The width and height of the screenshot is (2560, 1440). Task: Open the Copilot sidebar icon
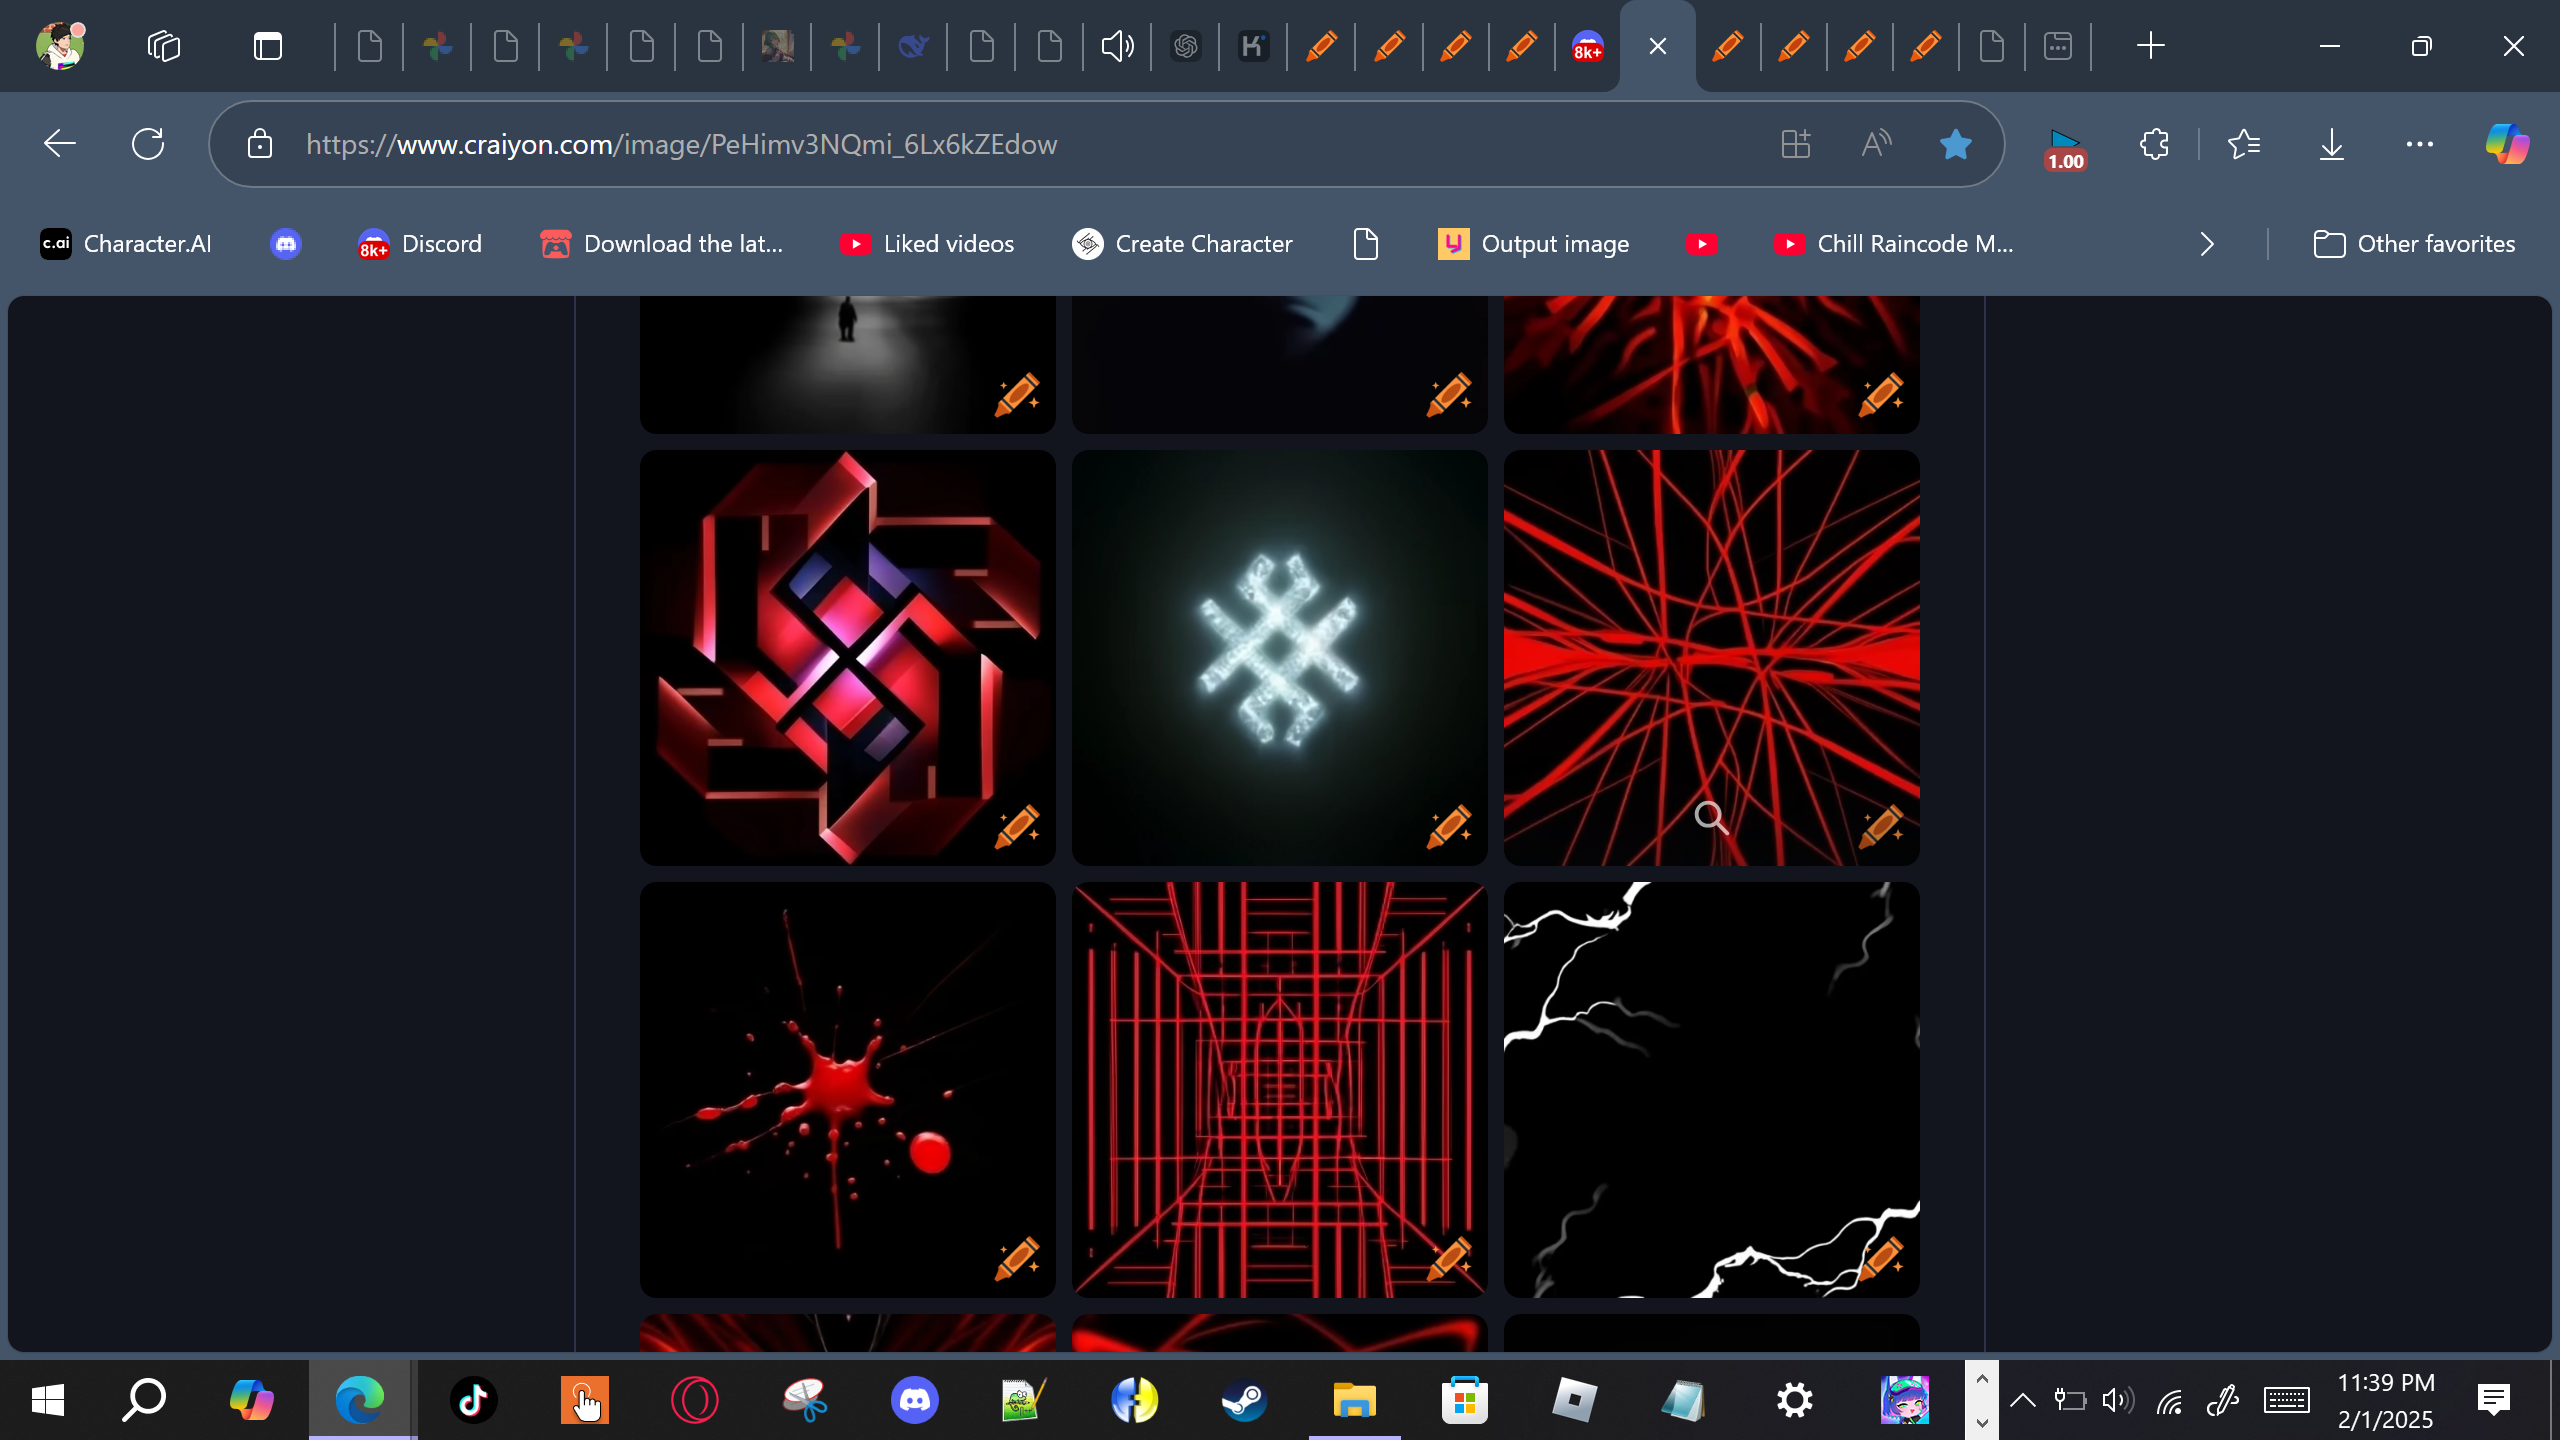click(2507, 145)
